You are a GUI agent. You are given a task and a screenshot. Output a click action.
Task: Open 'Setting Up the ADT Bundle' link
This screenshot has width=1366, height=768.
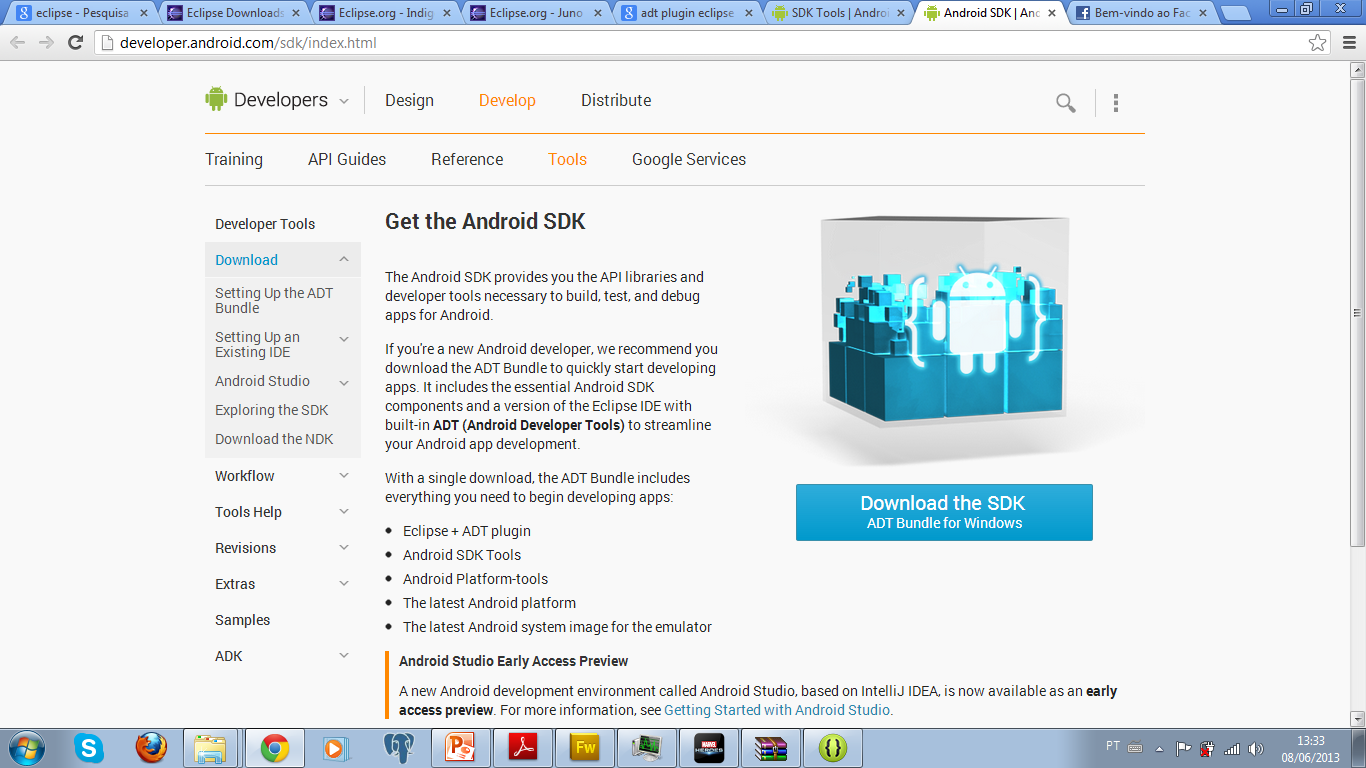pyautogui.click(x=274, y=300)
